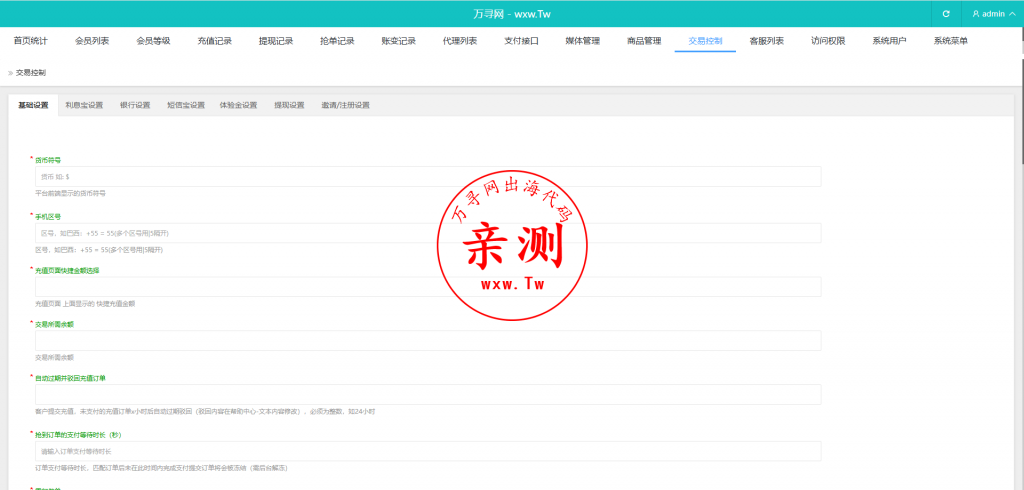Click the 手机区号 field label
Viewport: 1024px width, 490px height.
click(48, 216)
